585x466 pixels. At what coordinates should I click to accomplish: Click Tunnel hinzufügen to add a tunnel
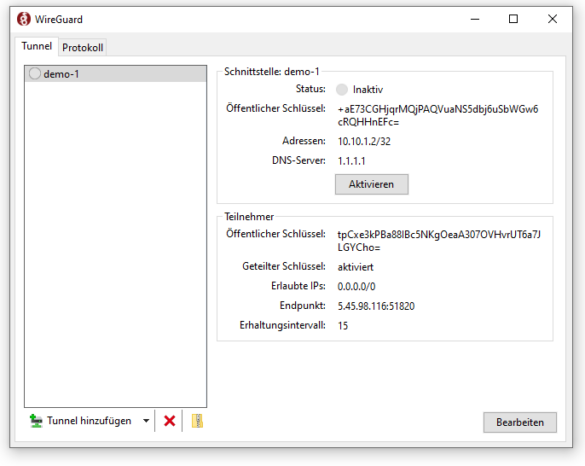(x=89, y=421)
